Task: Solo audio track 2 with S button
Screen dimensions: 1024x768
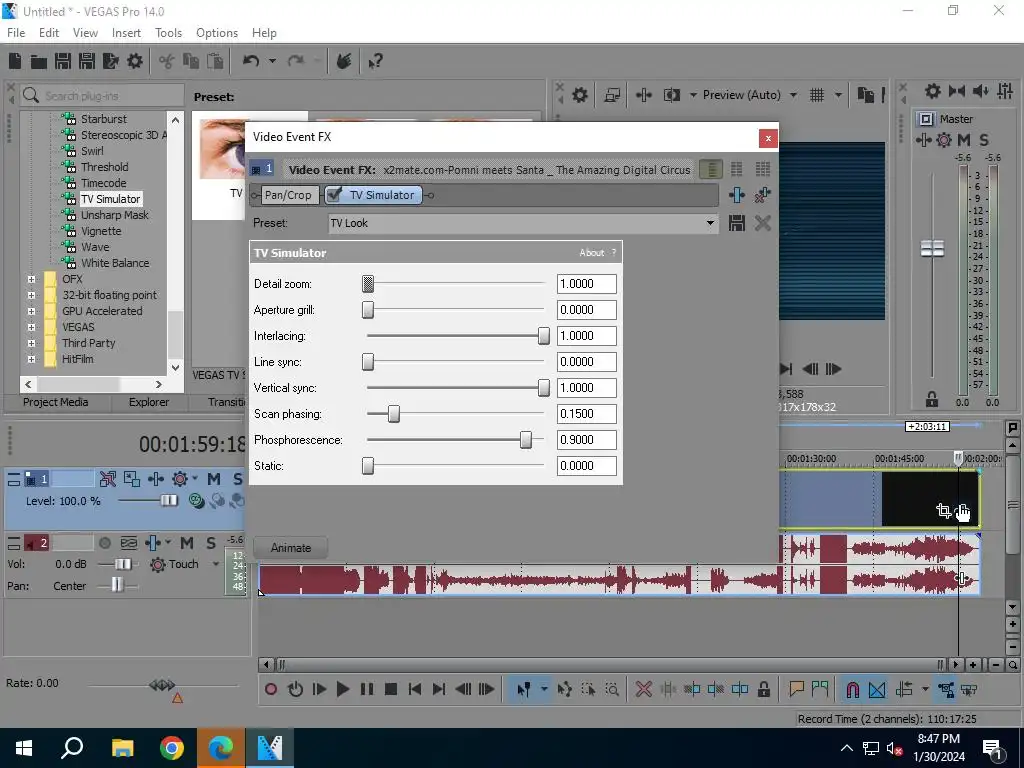Action: (x=210, y=543)
